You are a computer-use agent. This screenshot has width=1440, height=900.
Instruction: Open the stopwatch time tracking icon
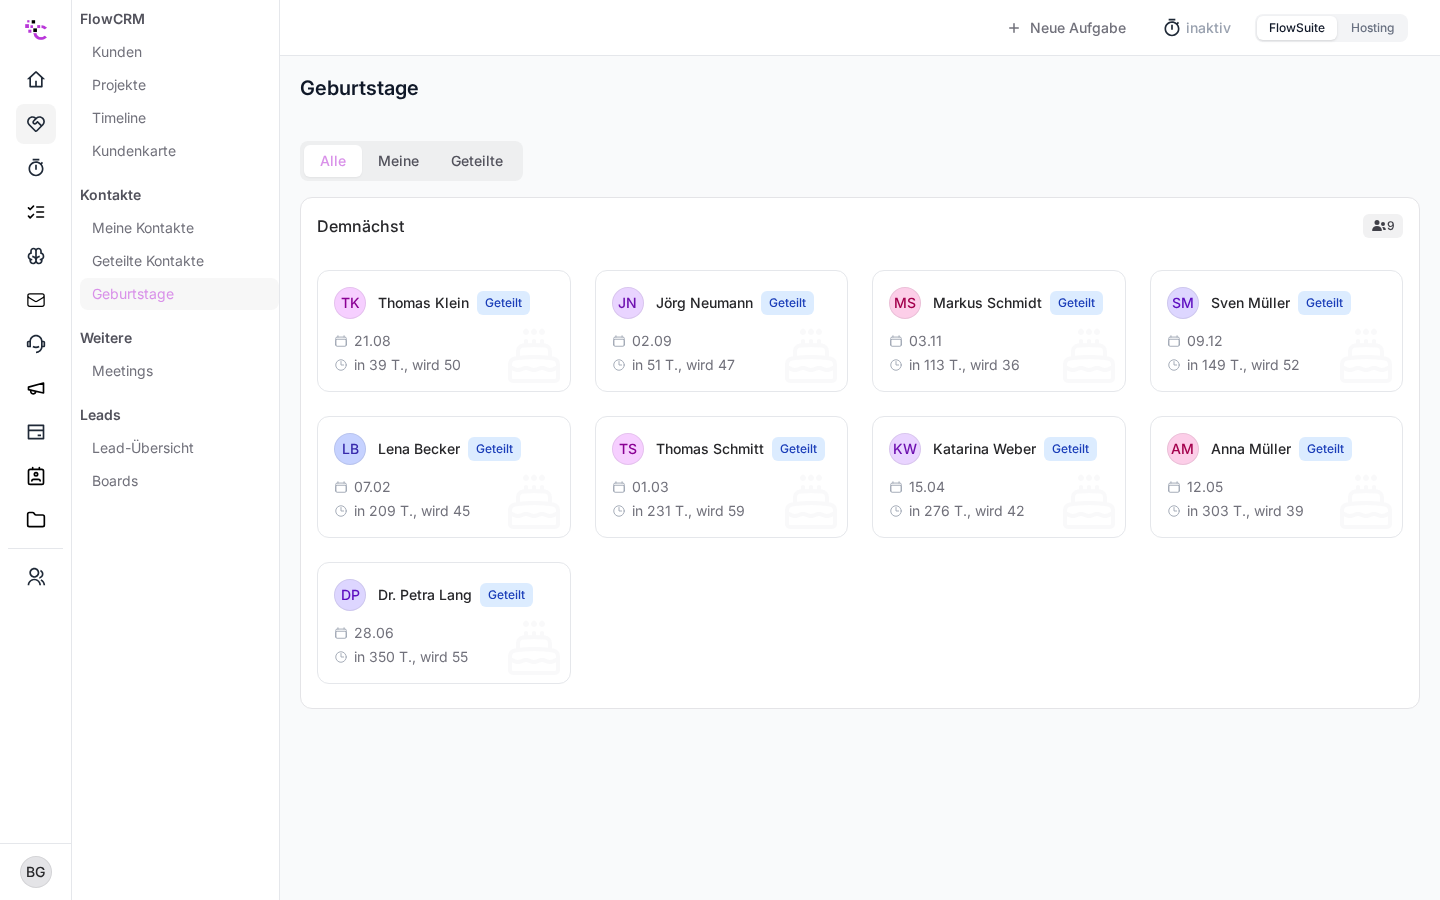[36, 168]
